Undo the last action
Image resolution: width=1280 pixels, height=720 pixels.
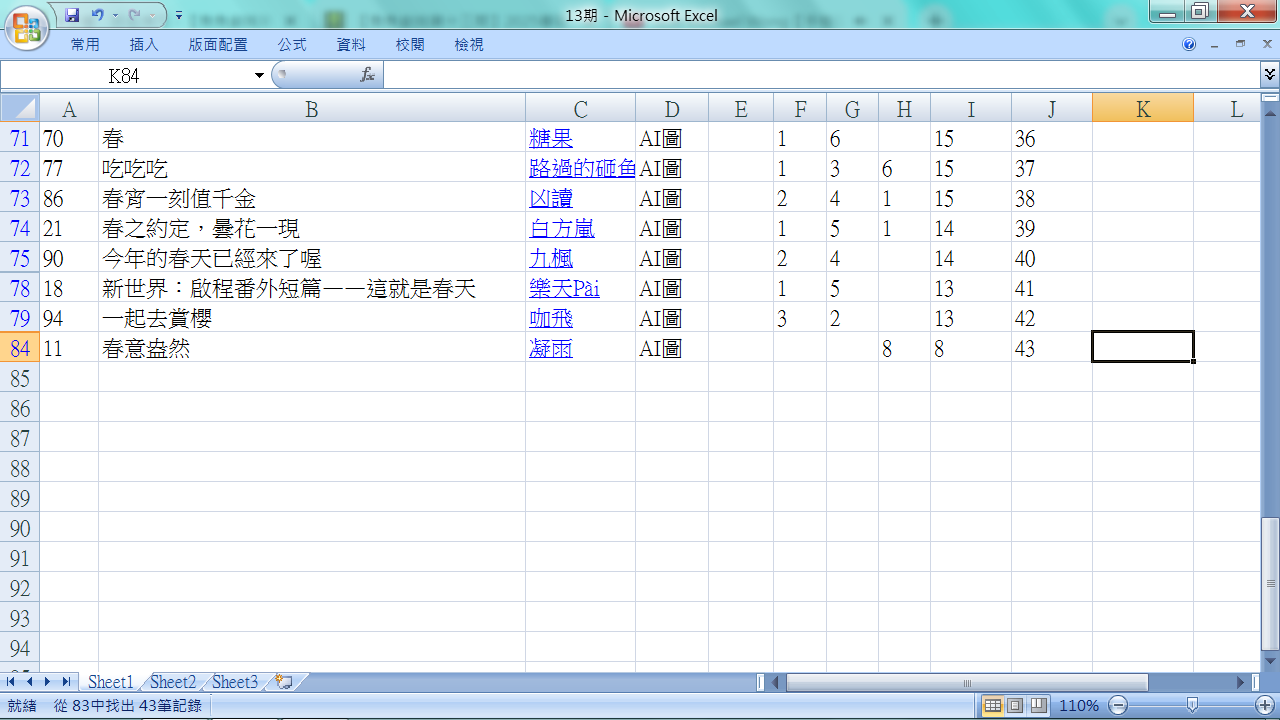pyautogui.click(x=98, y=16)
